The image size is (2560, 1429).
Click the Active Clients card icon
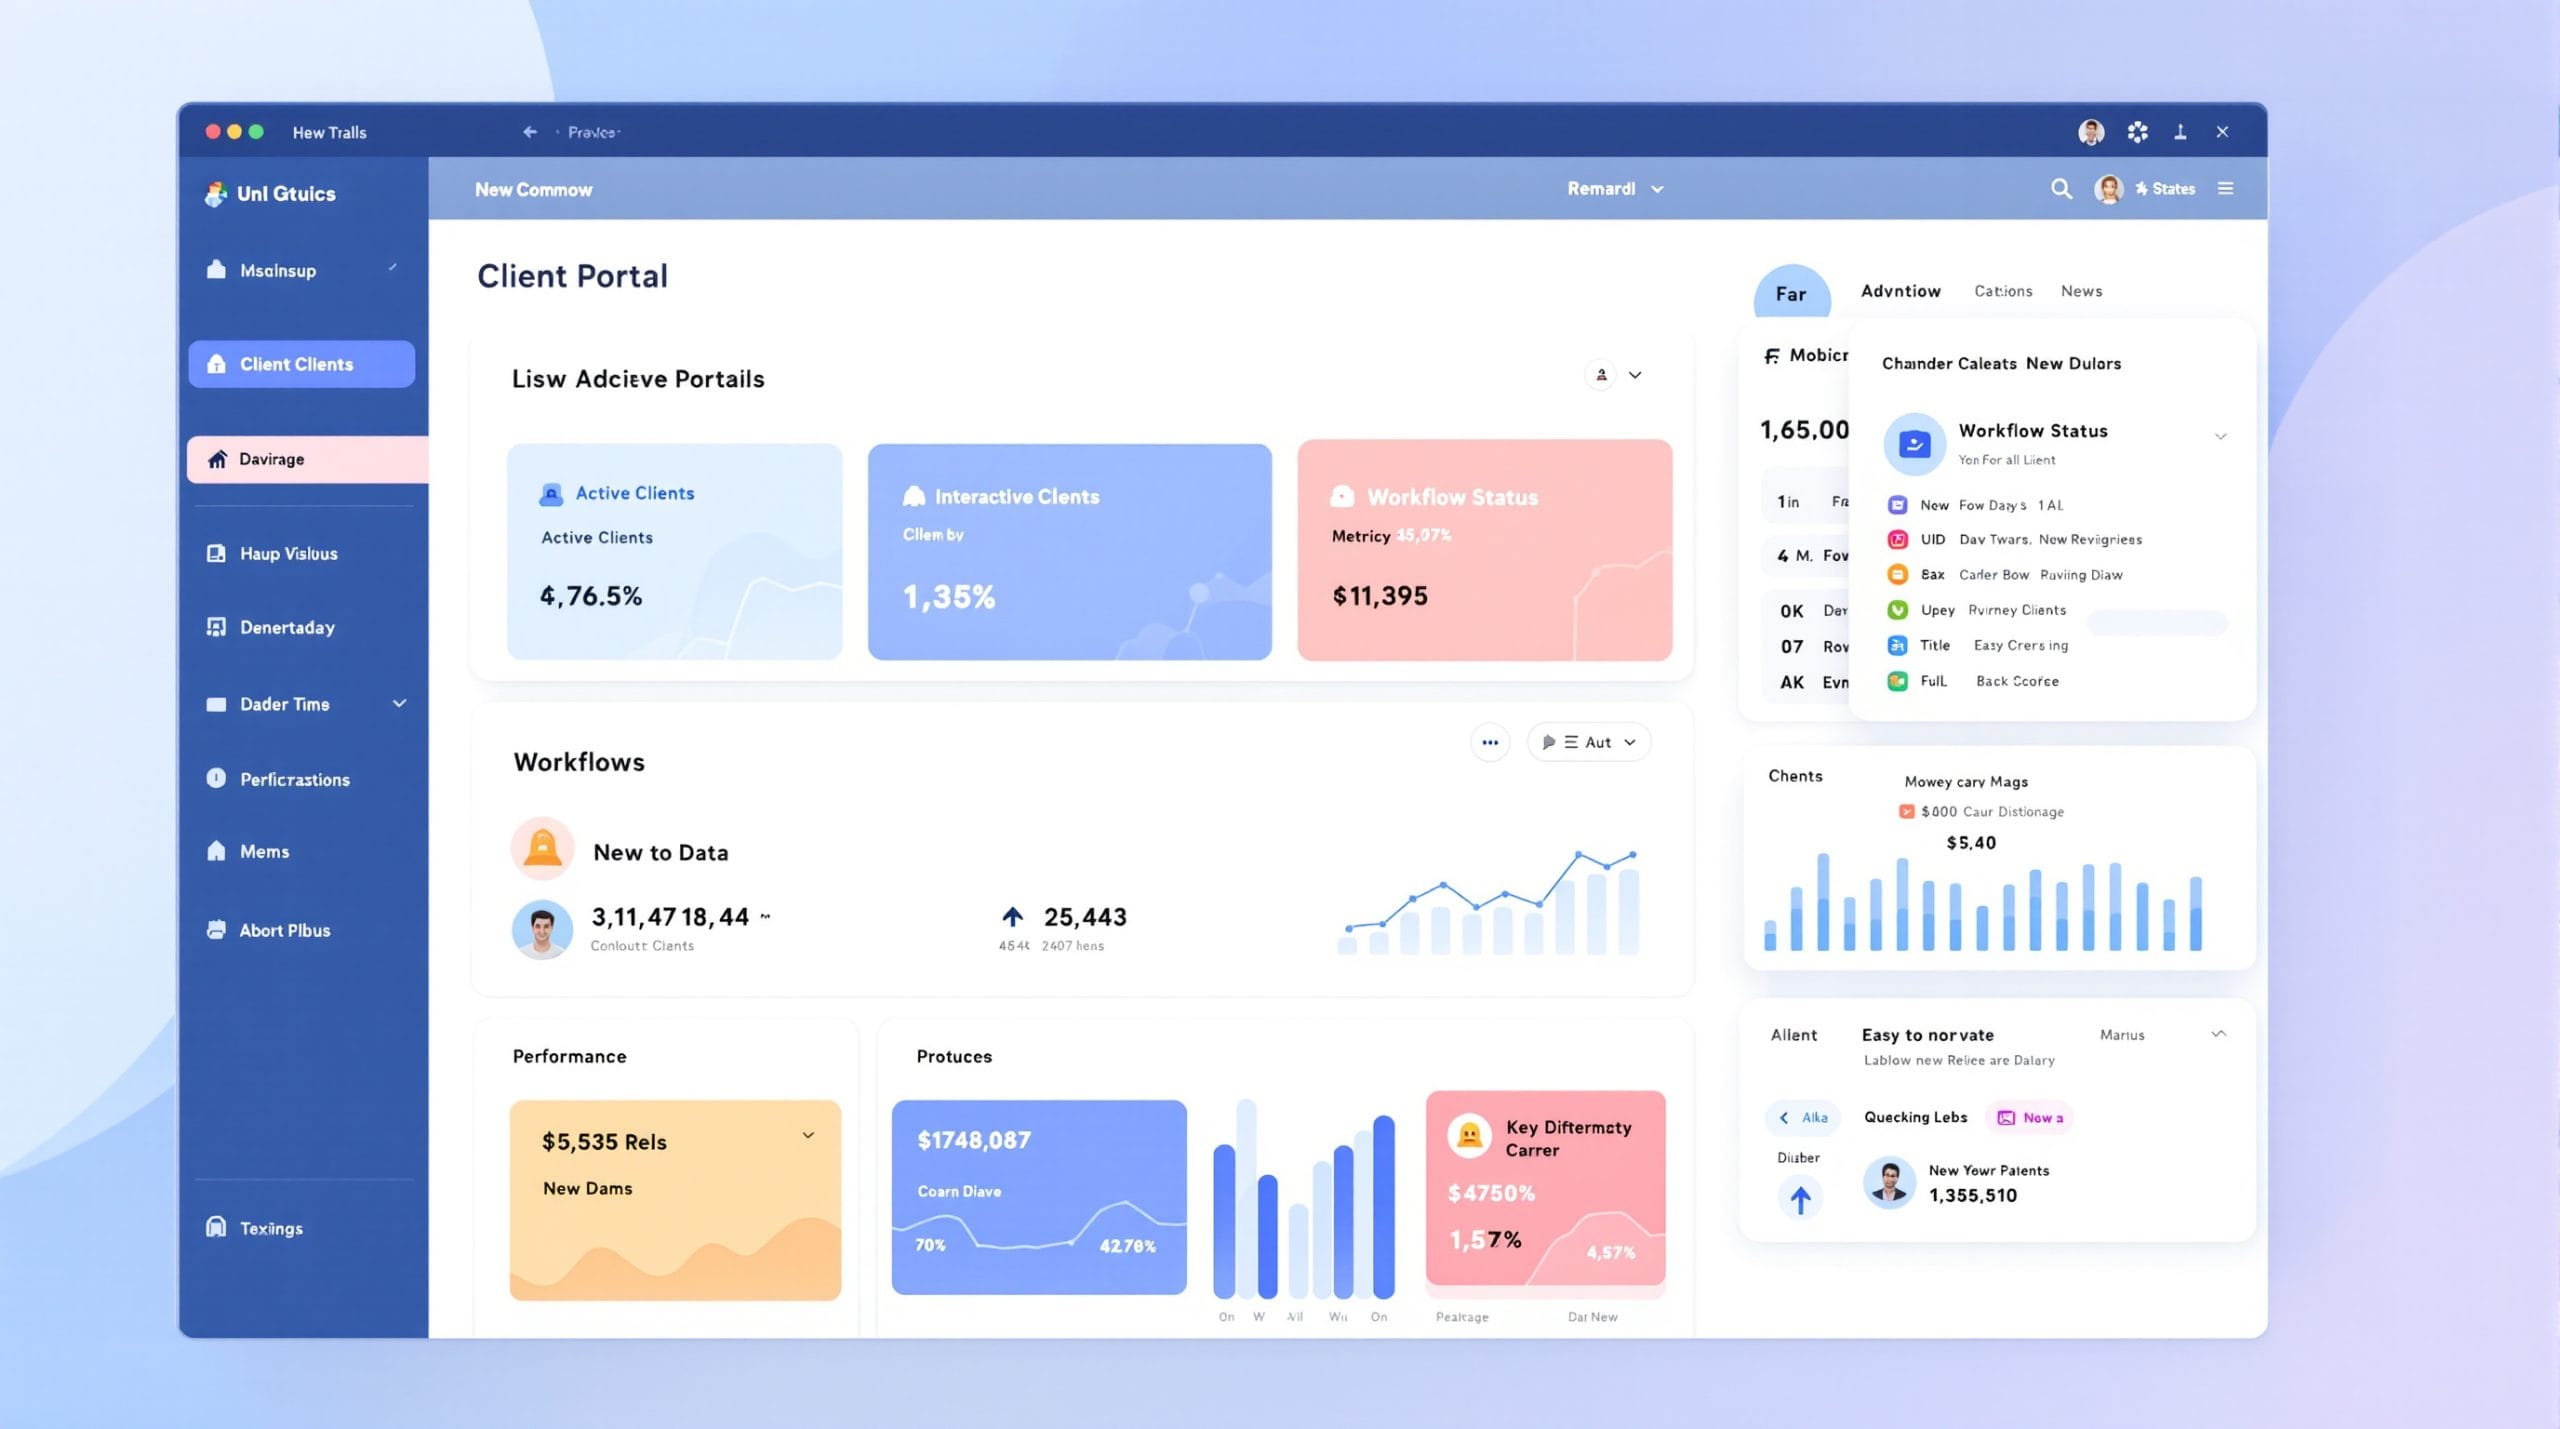[551, 494]
